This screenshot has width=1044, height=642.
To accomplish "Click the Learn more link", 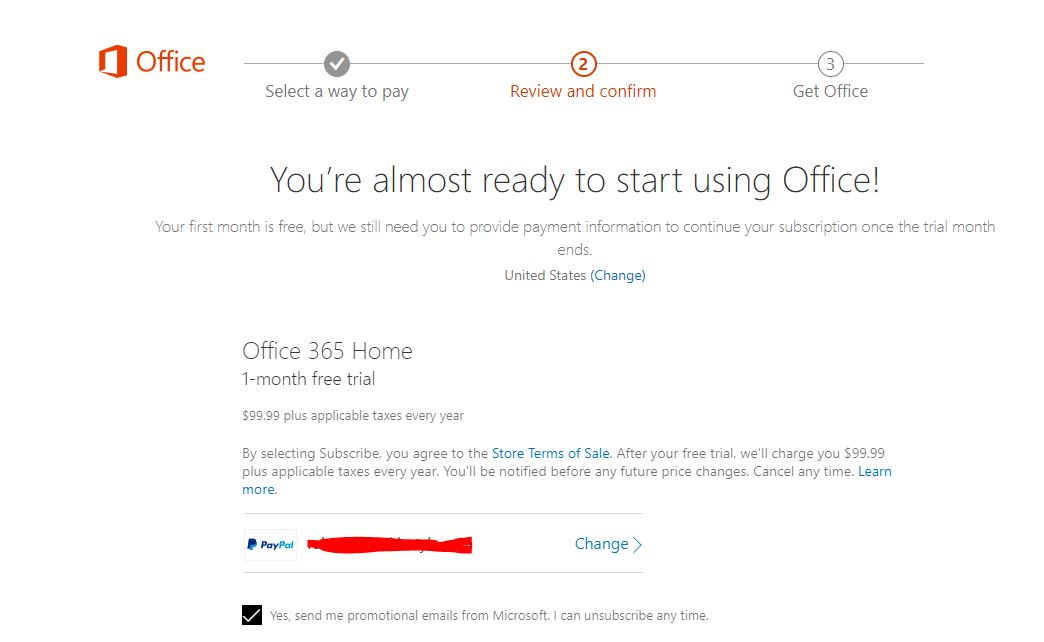I will [x=874, y=471].
